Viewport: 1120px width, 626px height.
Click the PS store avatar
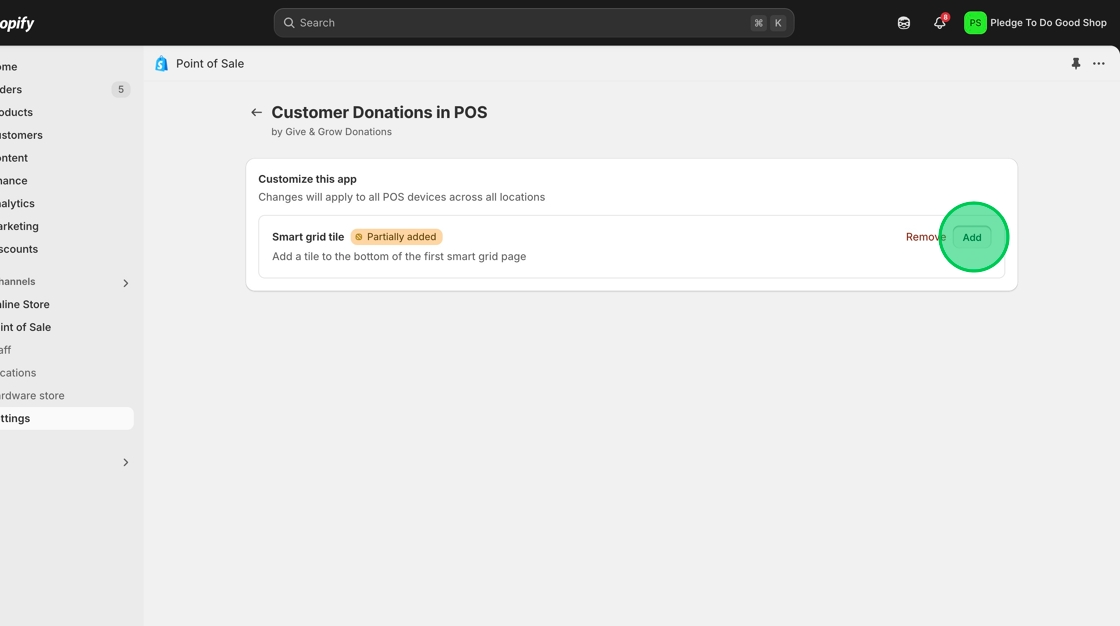click(974, 23)
